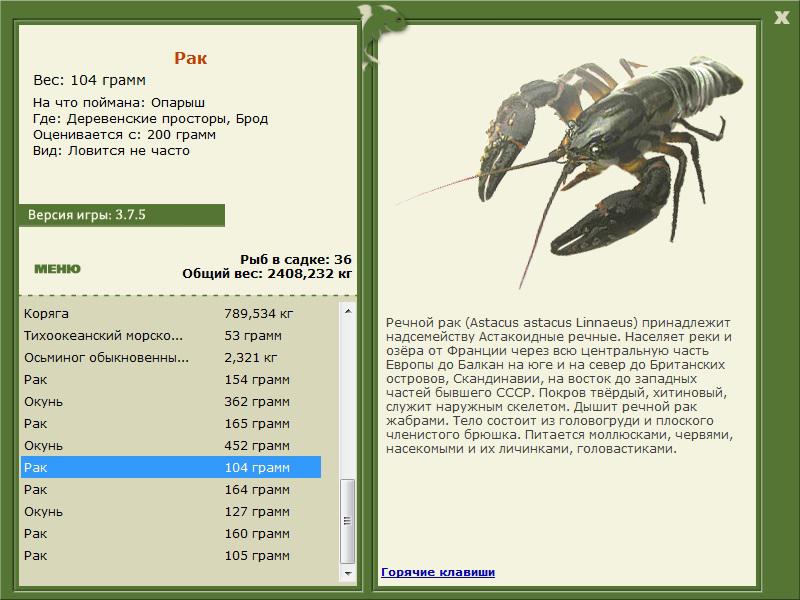The image size is (800, 600).
Task: Select the Рак 105 грамм row
Action: (x=170, y=555)
